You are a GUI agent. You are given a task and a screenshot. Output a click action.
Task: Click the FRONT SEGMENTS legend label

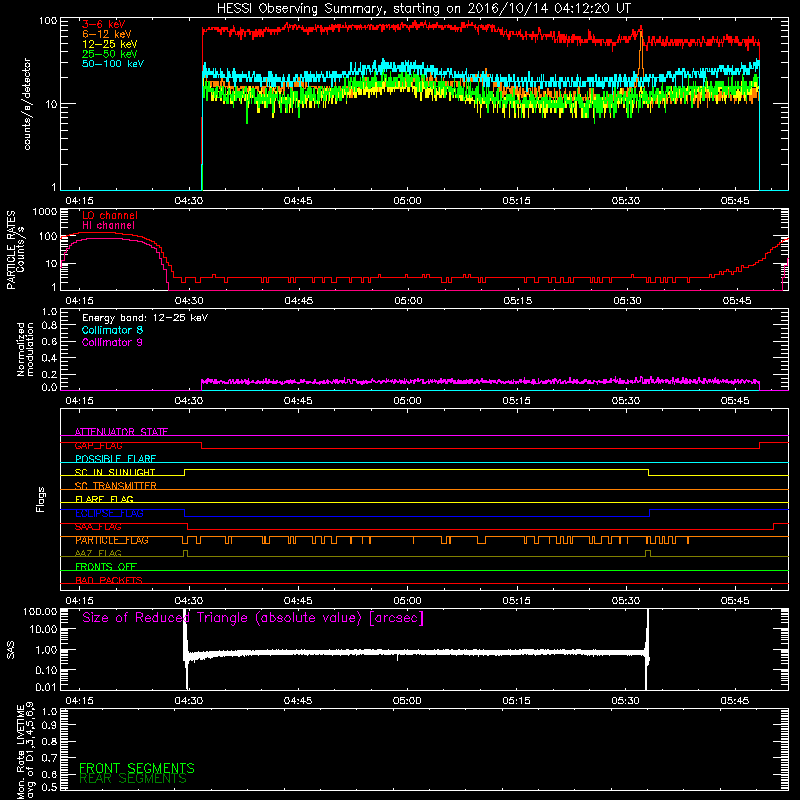click(x=137, y=768)
